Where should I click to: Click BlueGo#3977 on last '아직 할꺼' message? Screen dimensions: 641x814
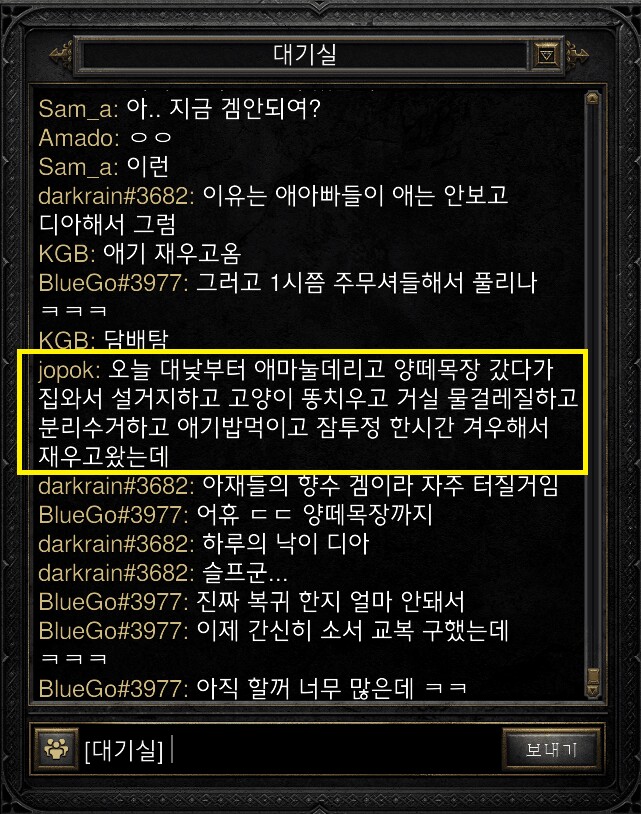113,689
